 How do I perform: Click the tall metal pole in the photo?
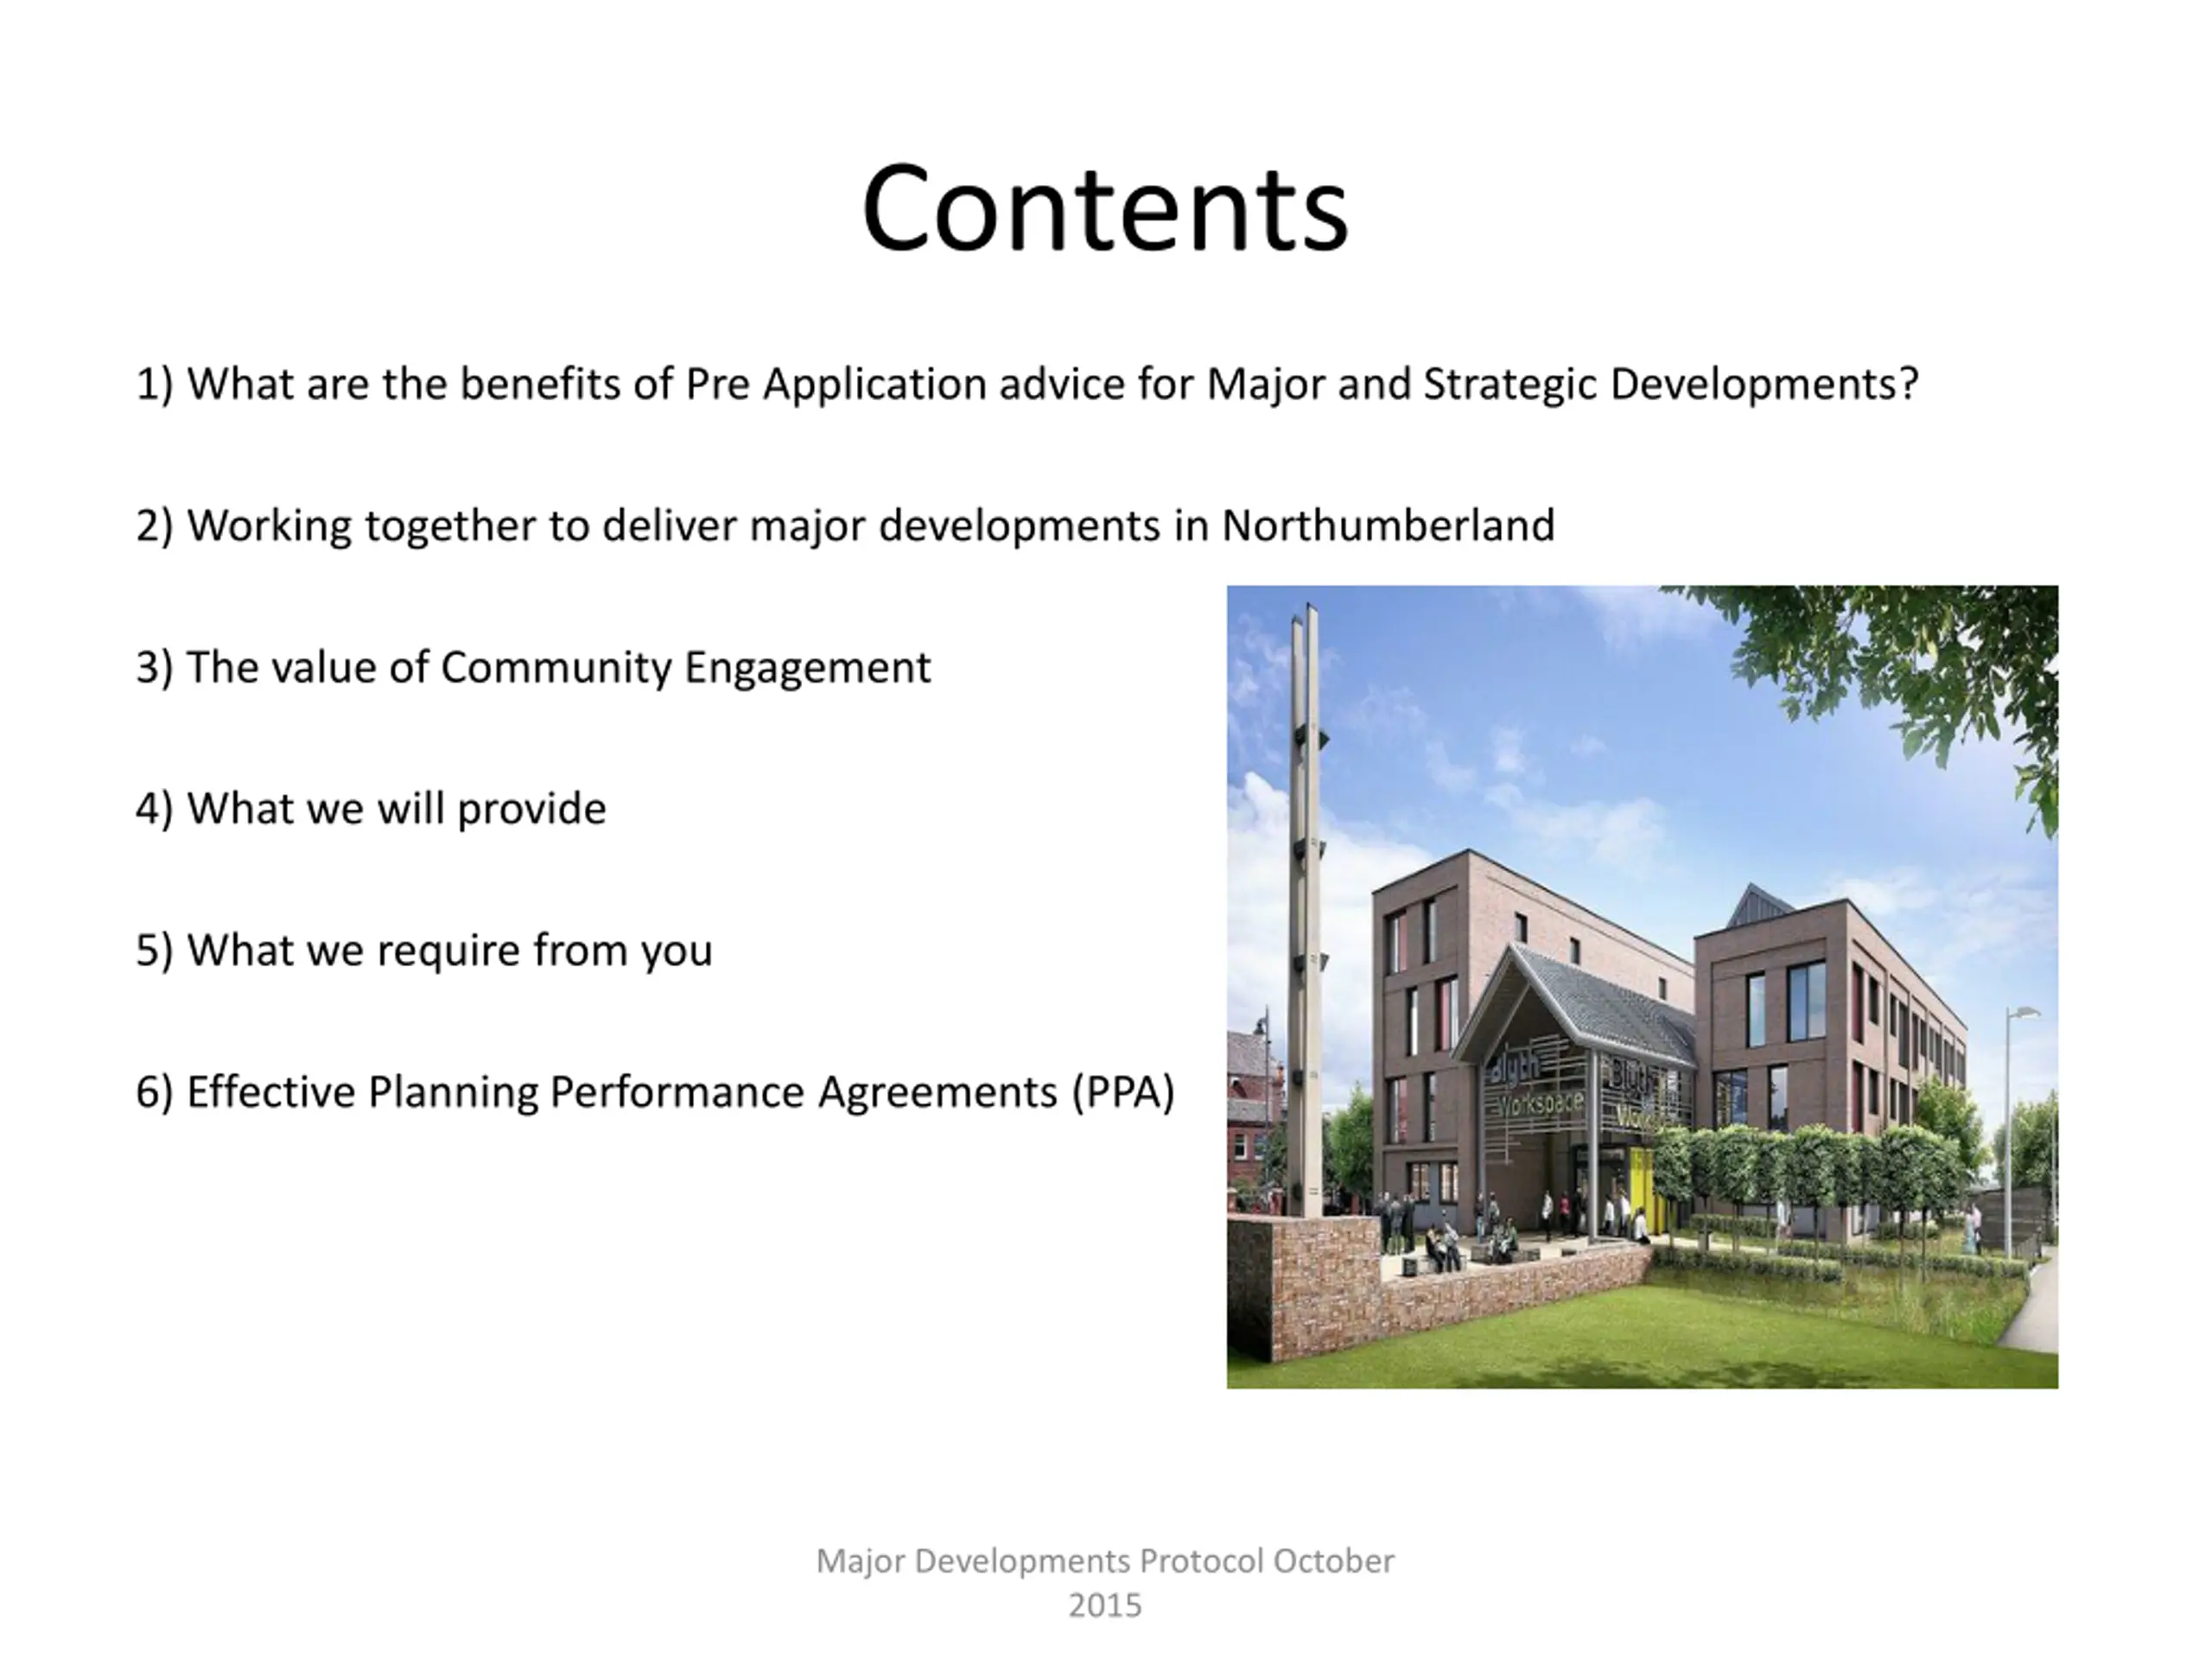pyautogui.click(x=1305, y=910)
